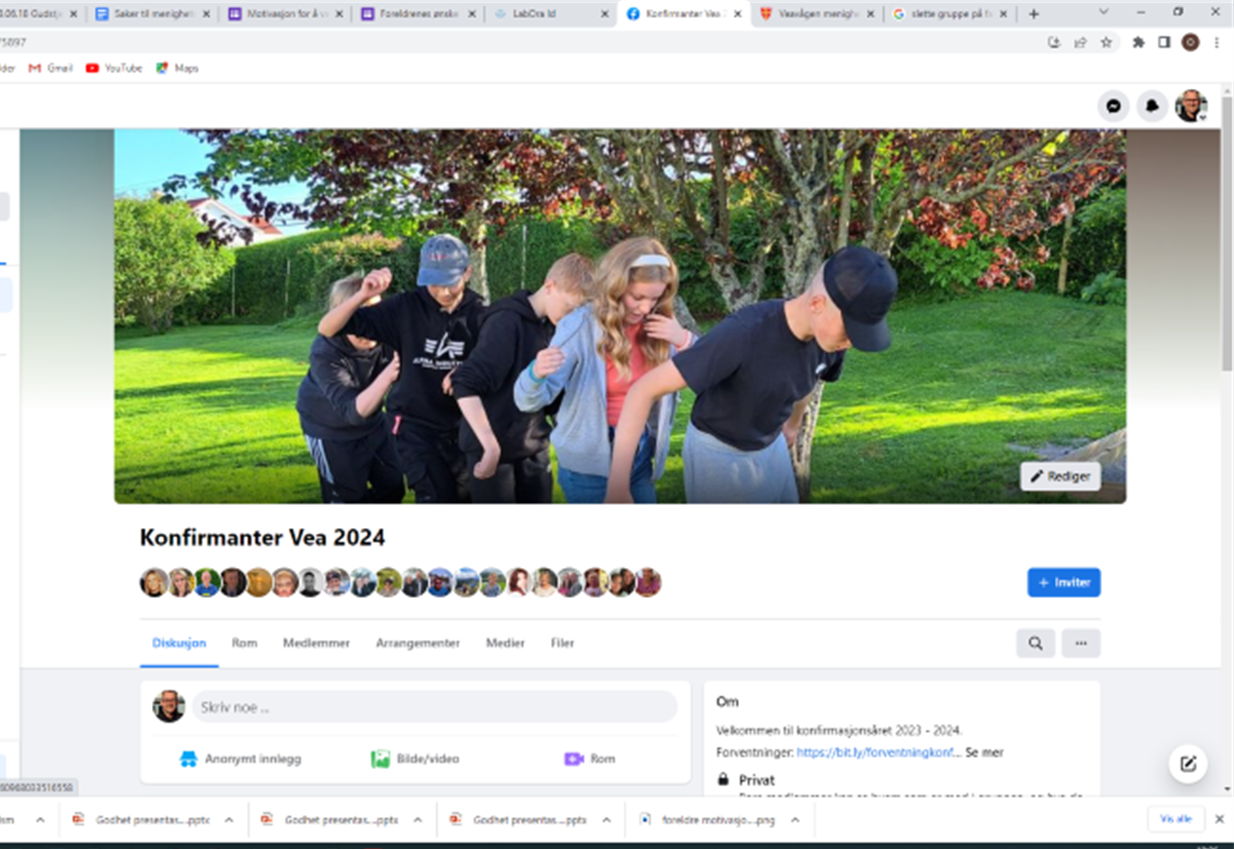Switch to the slette gruppe på Google tab
This screenshot has height=849, width=1234.
[x=950, y=14]
